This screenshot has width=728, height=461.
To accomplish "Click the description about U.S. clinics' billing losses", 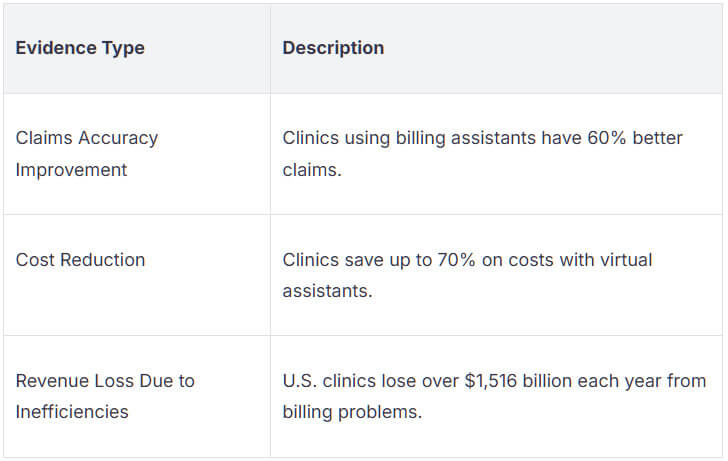I will [x=494, y=396].
